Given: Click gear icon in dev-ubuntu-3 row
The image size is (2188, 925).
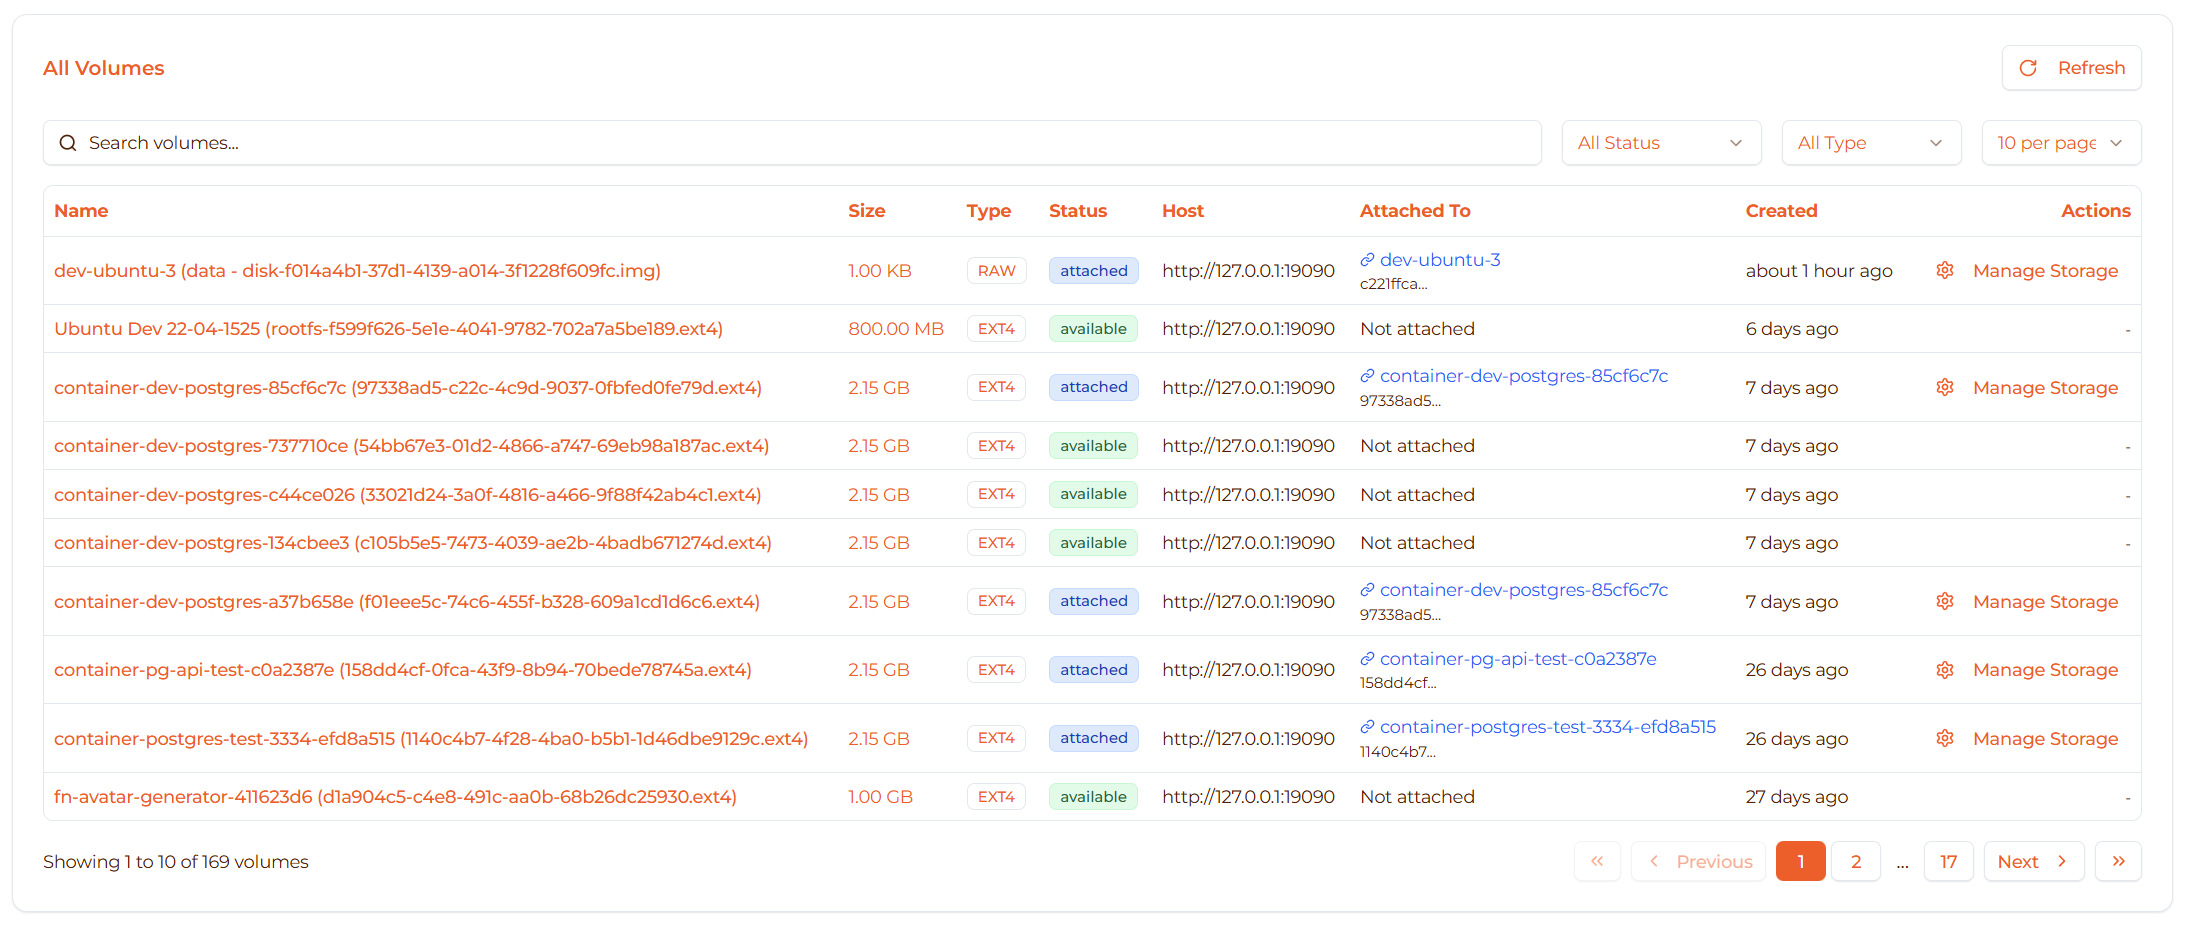Looking at the screenshot, I should pyautogui.click(x=1944, y=271).
